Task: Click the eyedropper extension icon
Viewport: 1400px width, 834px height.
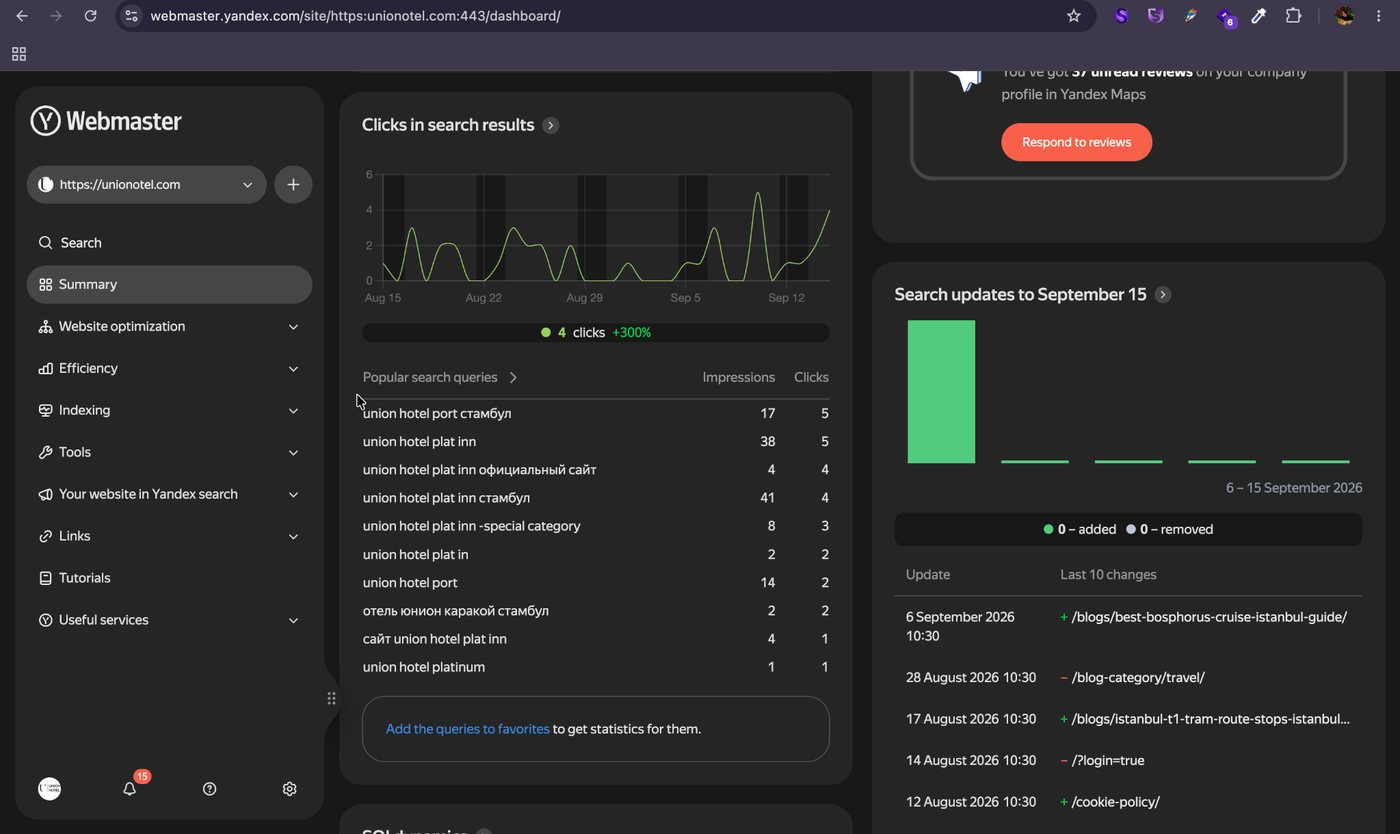Action: pos(1259,16)
